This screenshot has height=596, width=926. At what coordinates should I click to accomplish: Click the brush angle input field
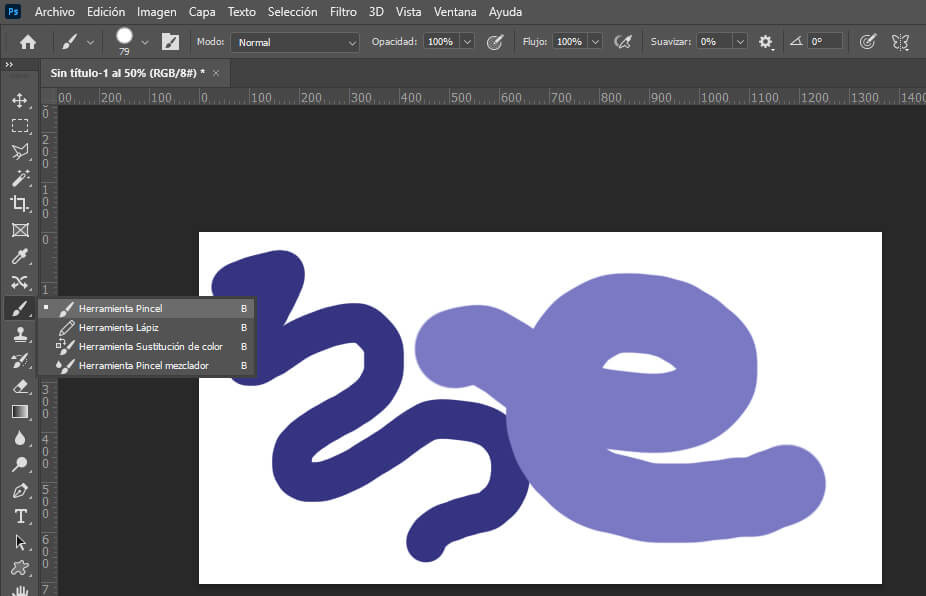click(824, 42)
